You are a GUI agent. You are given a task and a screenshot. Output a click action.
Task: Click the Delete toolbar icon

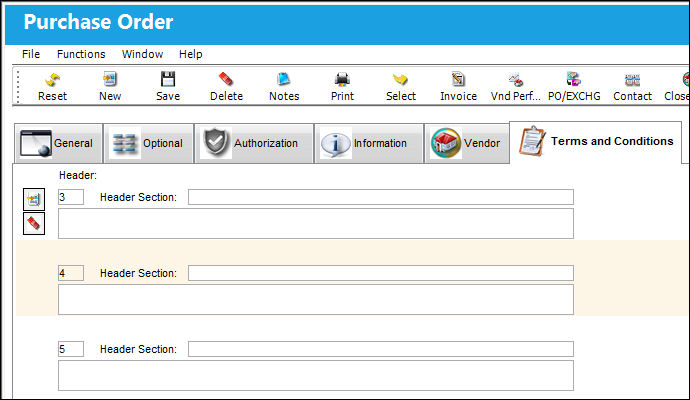click(226, 87)
